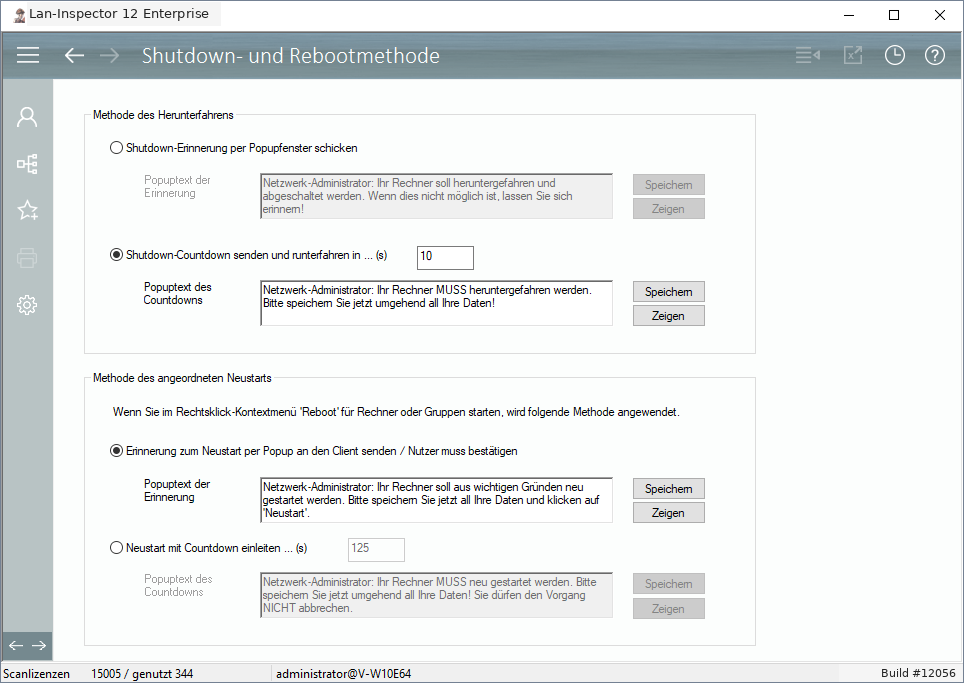Open the settings gear sidebar icon
The width and height of the screenshot is (964, 683).
[x=27, y=305]
